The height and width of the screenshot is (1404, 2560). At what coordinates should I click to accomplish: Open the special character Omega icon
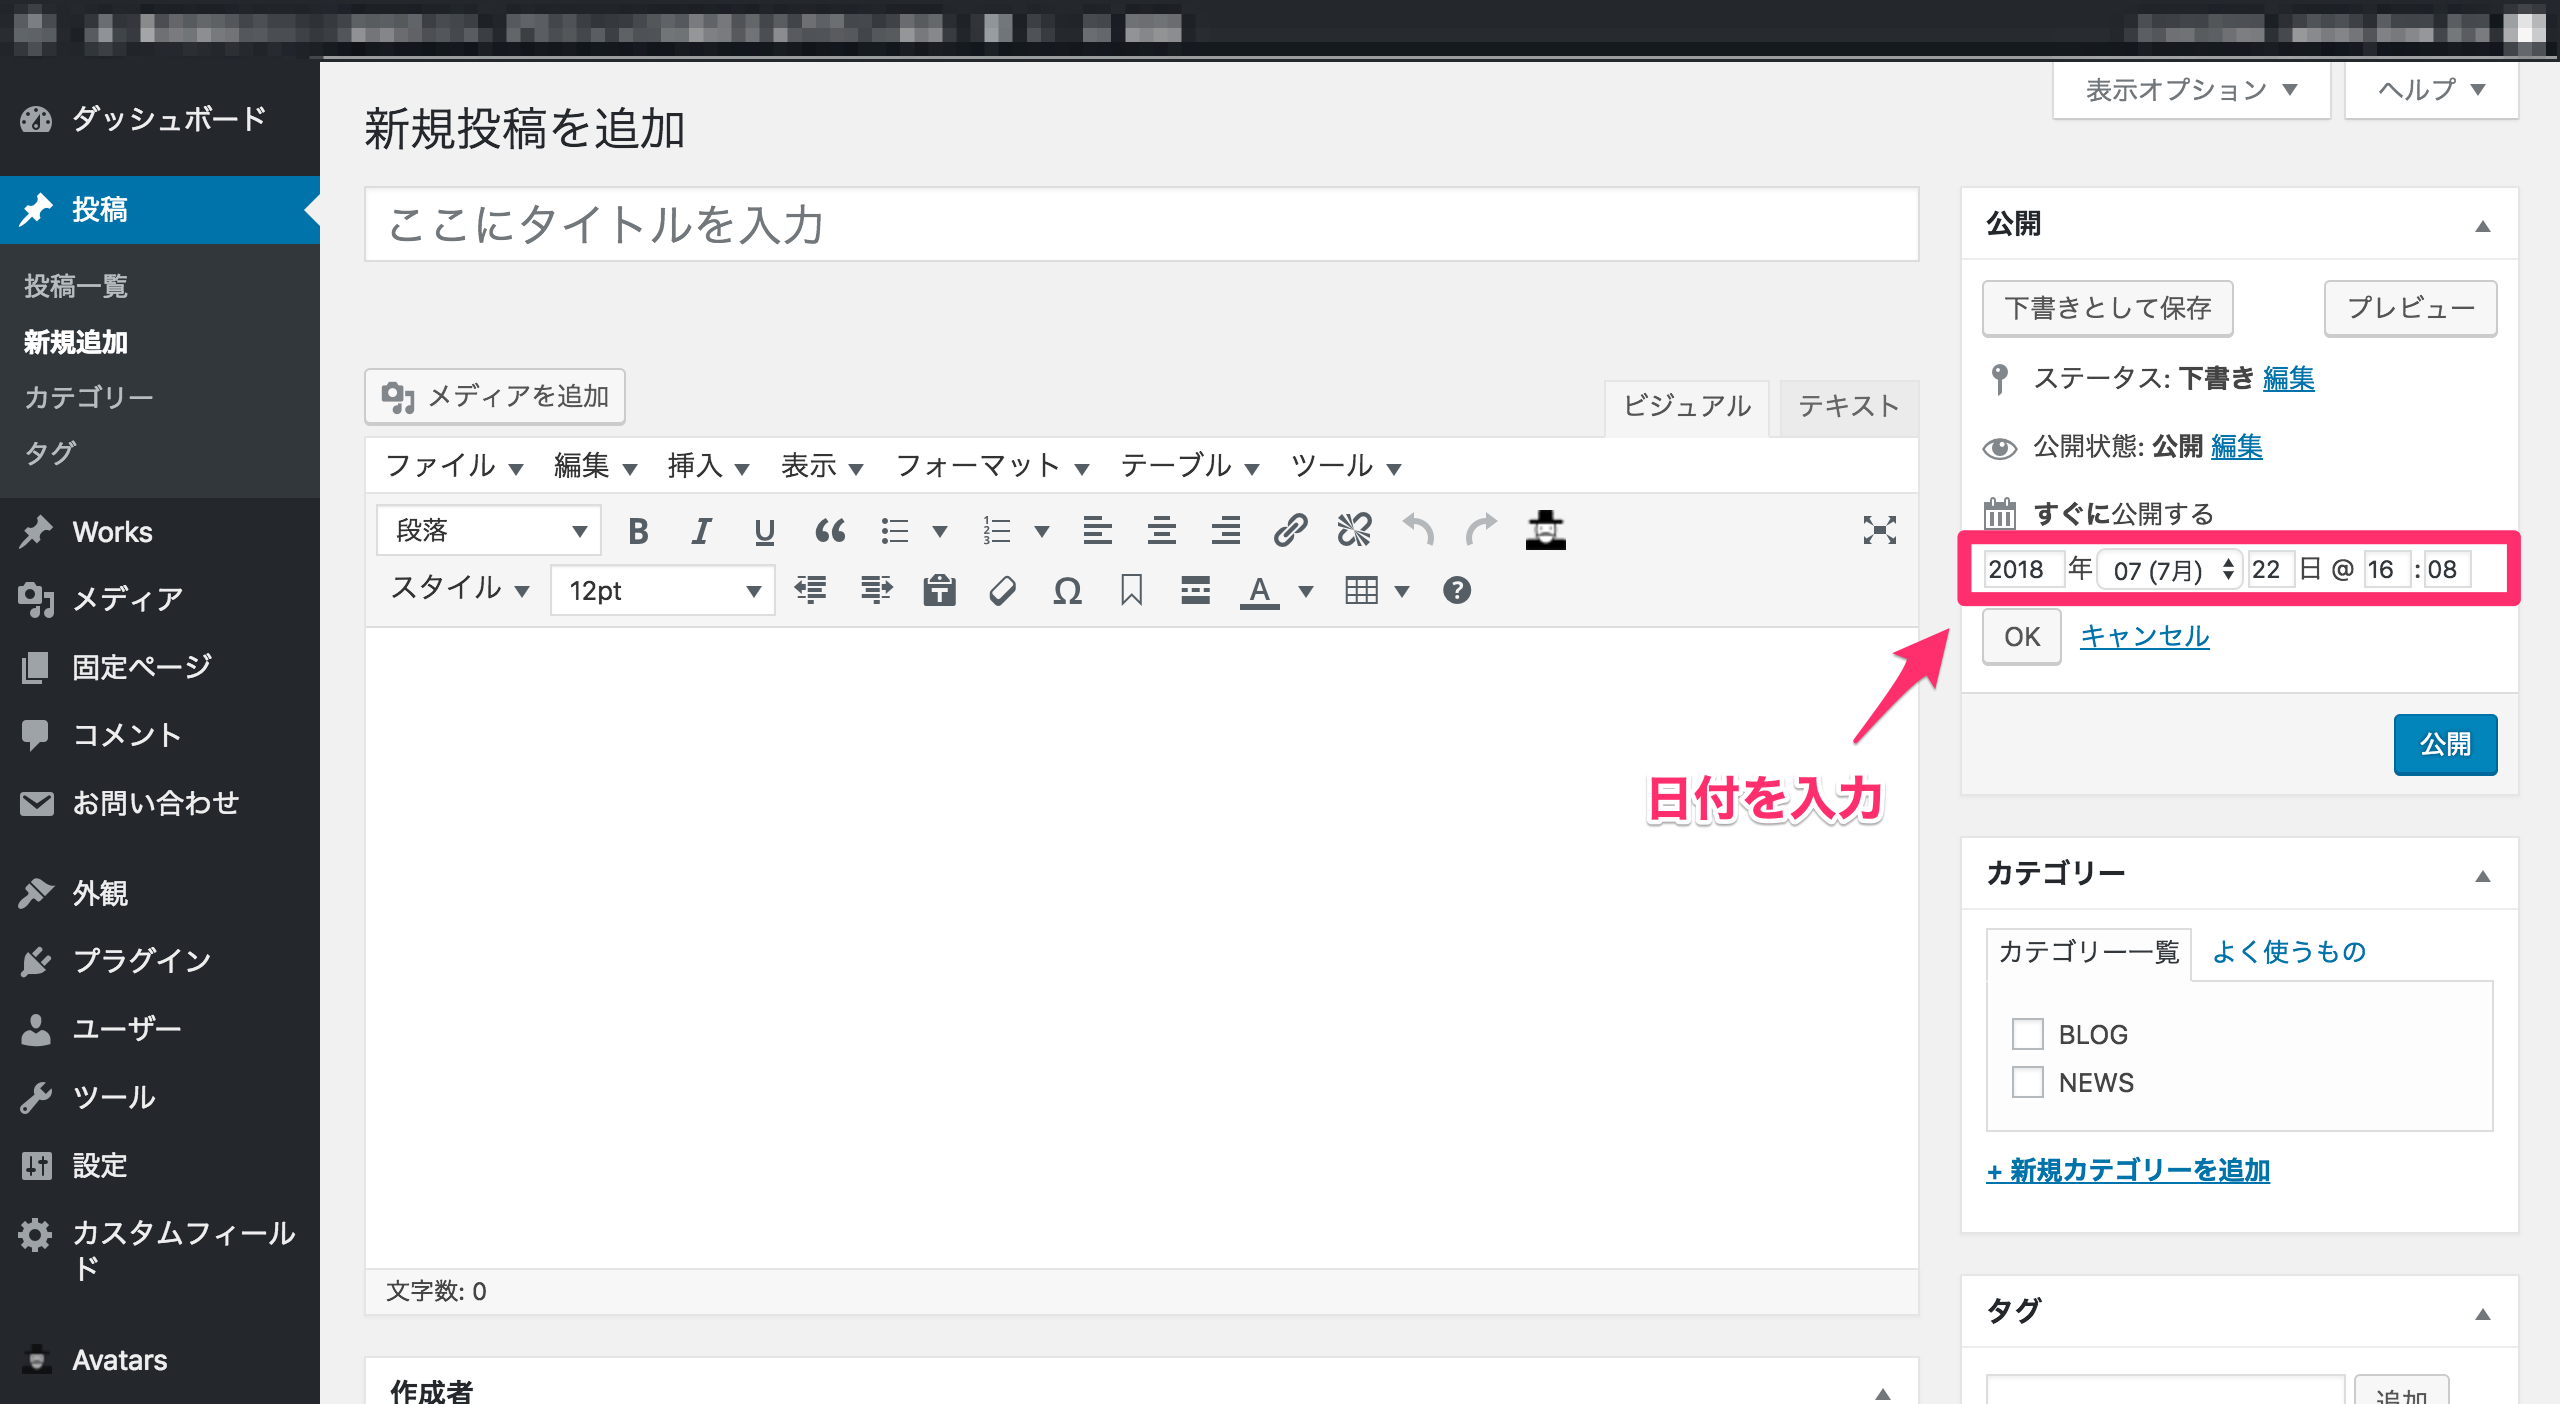coord(1067,591)
